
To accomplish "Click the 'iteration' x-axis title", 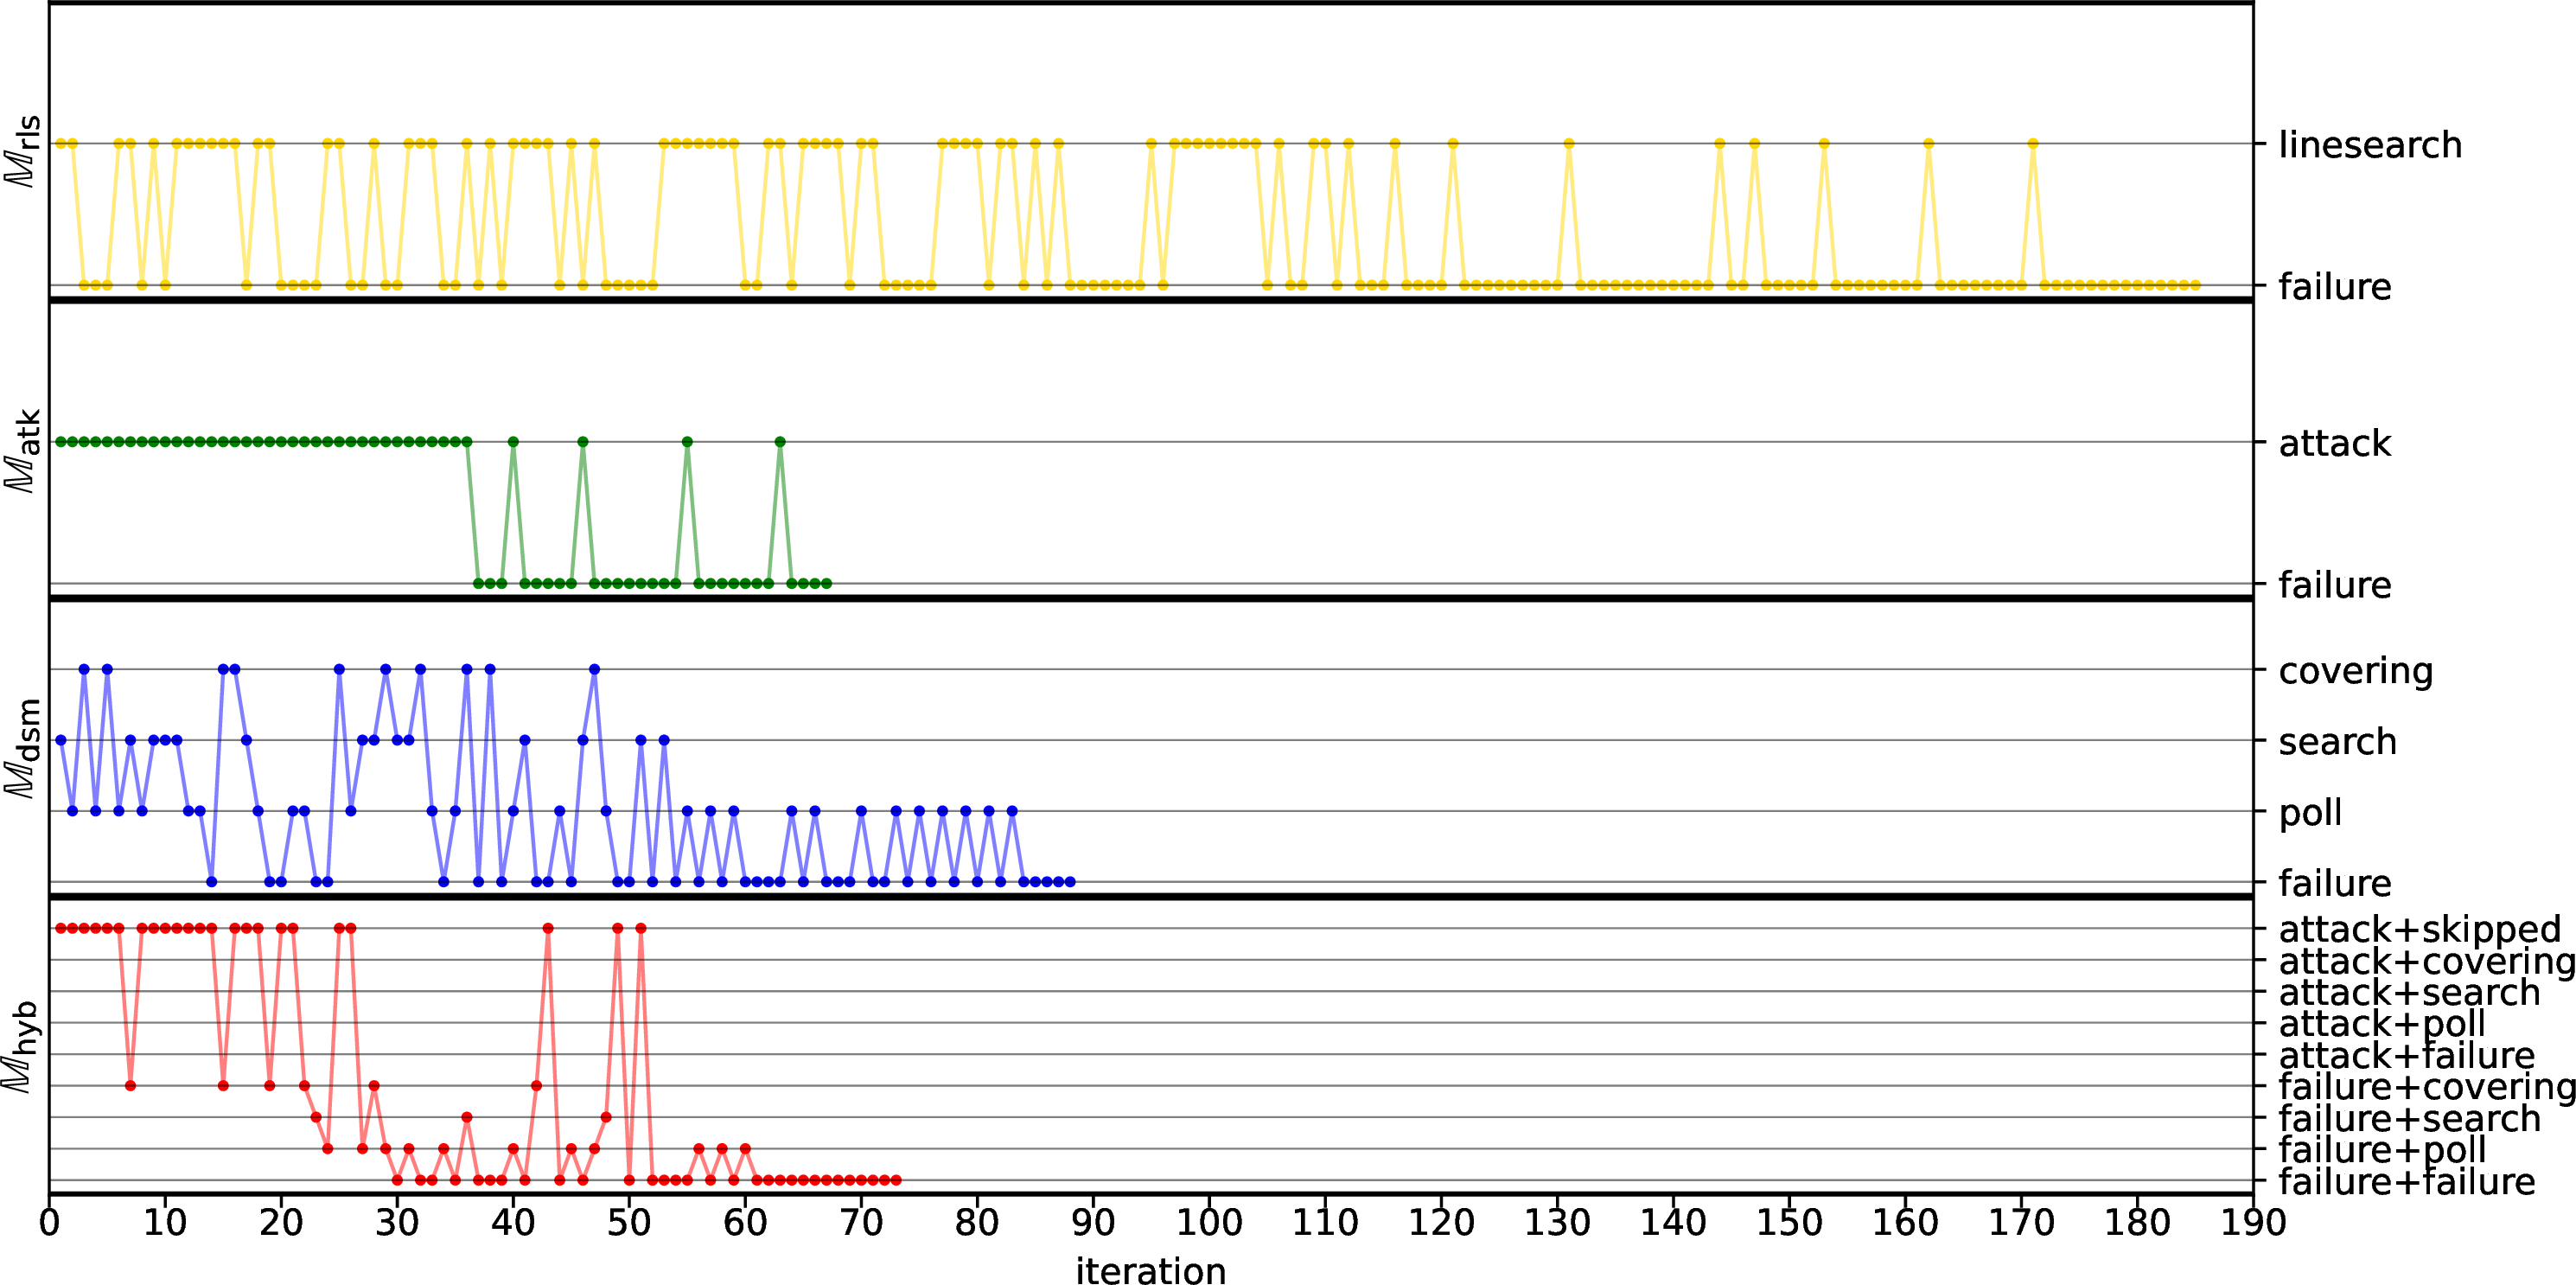I will (1150, 1270).
